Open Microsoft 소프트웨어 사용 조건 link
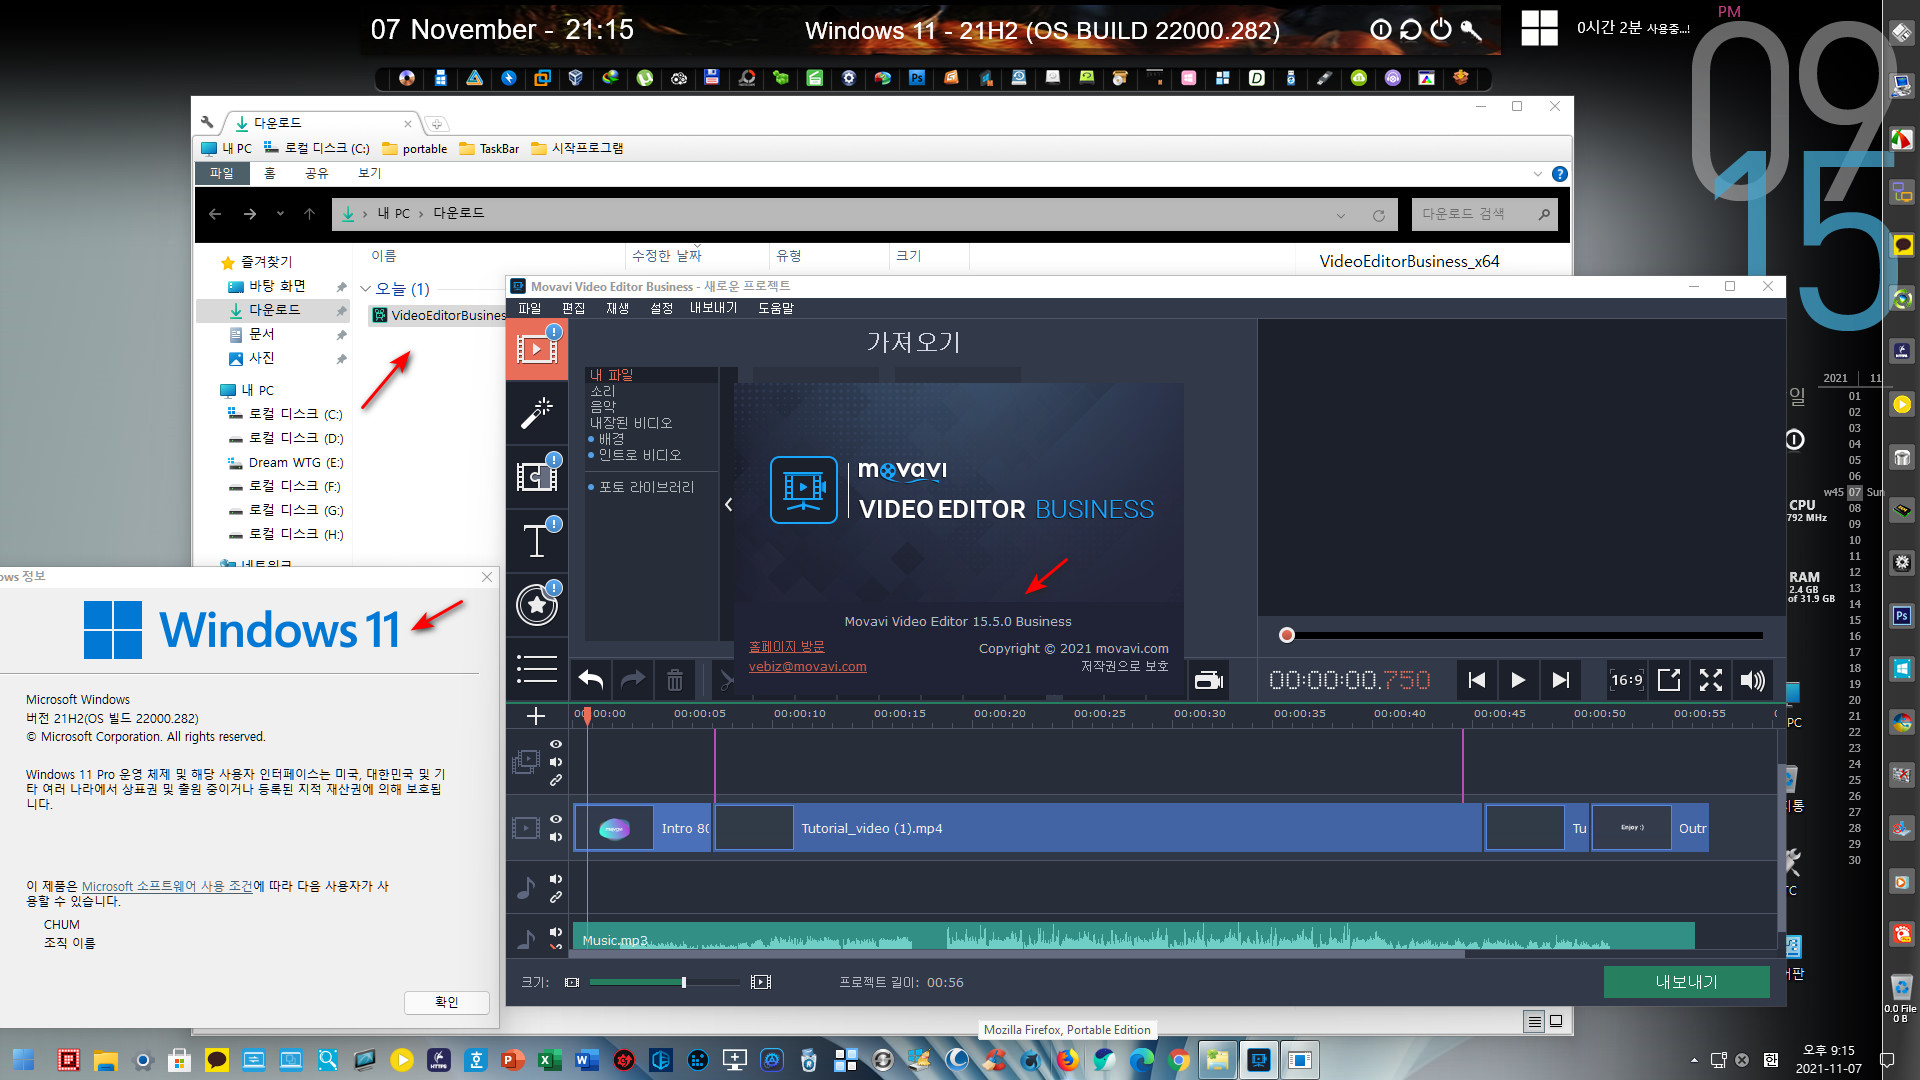The image size is (1920, 1080). pos(167,886)
